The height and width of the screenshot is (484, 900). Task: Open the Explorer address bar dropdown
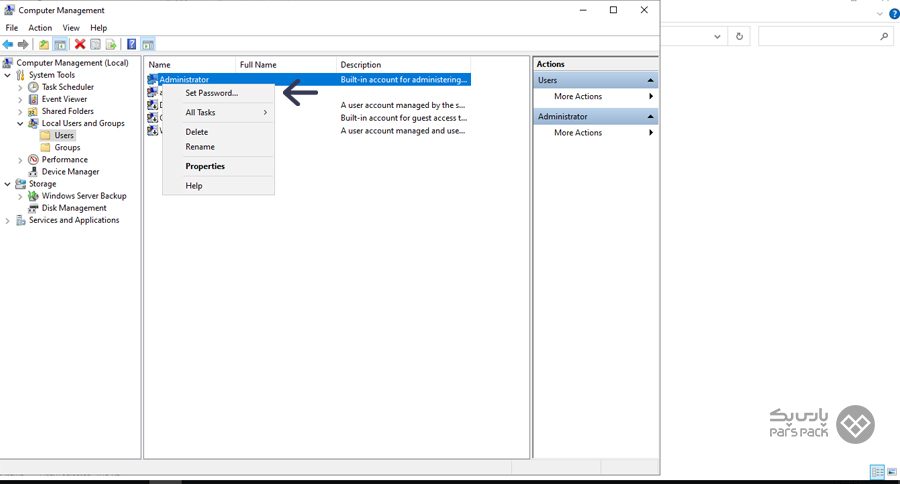coord(717,36)
